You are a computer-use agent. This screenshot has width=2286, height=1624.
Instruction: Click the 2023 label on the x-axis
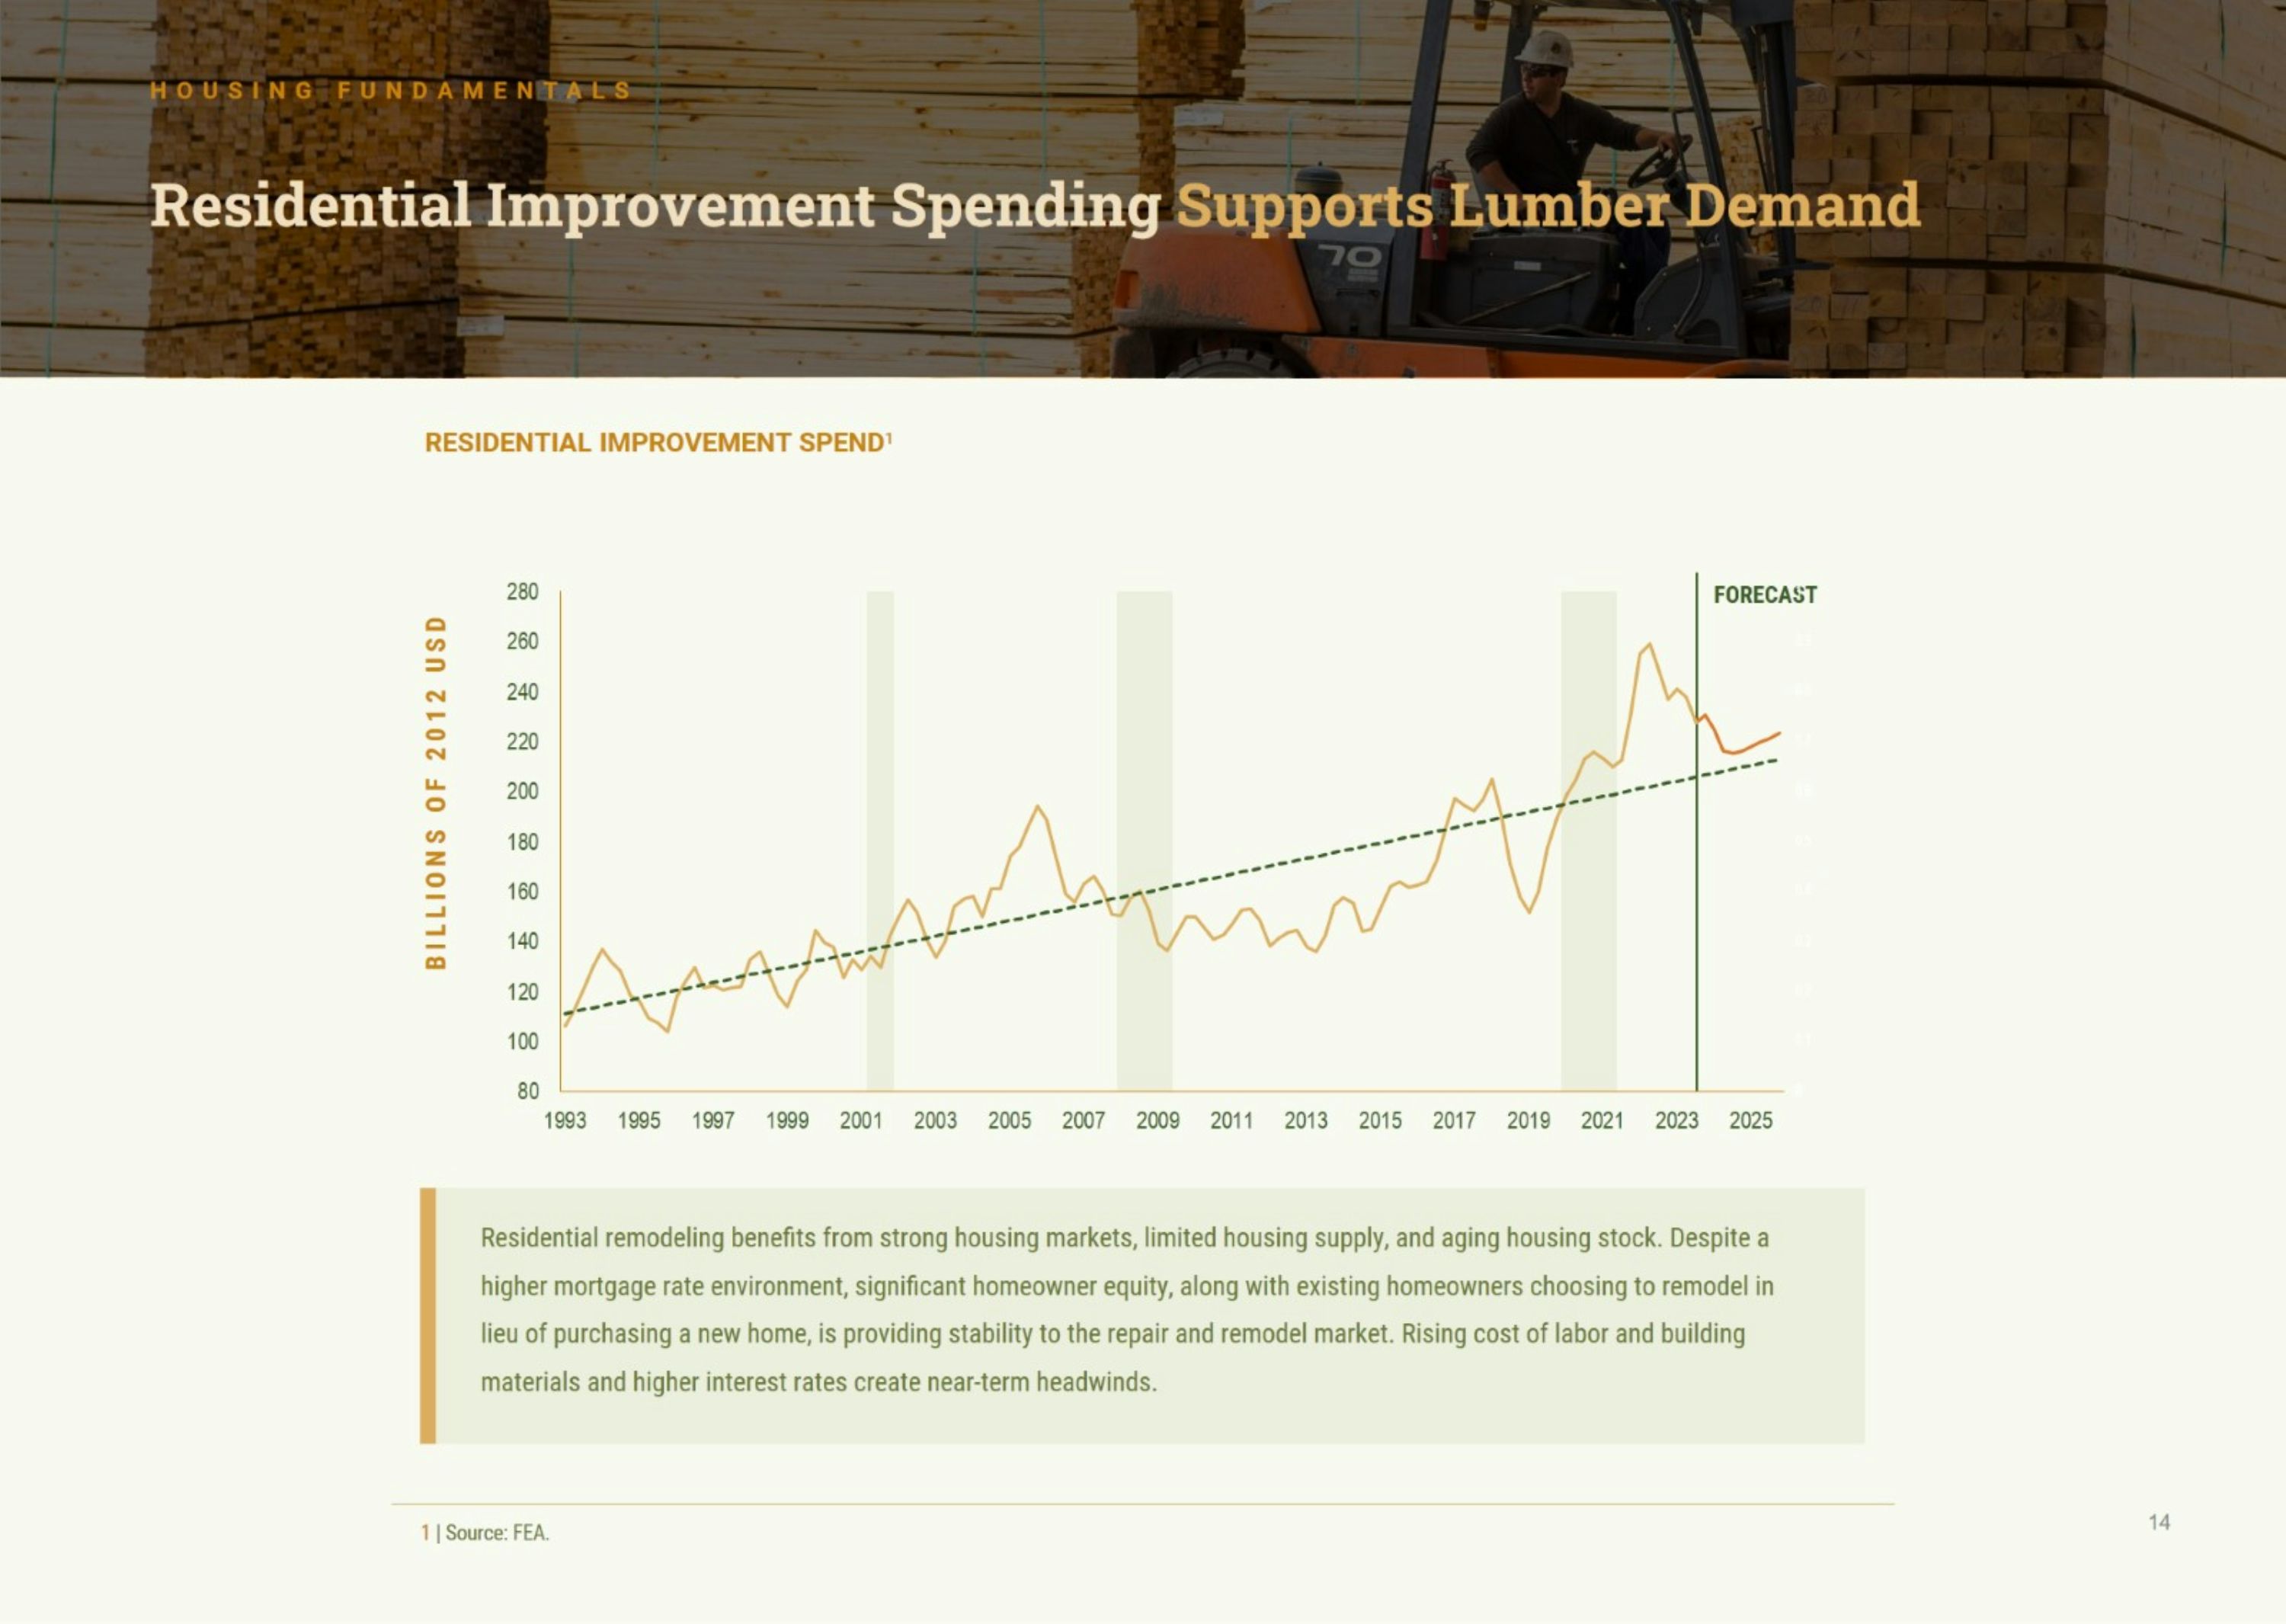click(1676, 1121)
